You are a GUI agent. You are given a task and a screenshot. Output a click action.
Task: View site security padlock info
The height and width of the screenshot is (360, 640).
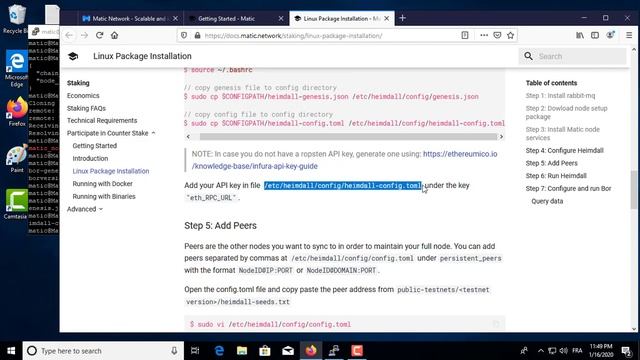[197, 36]
